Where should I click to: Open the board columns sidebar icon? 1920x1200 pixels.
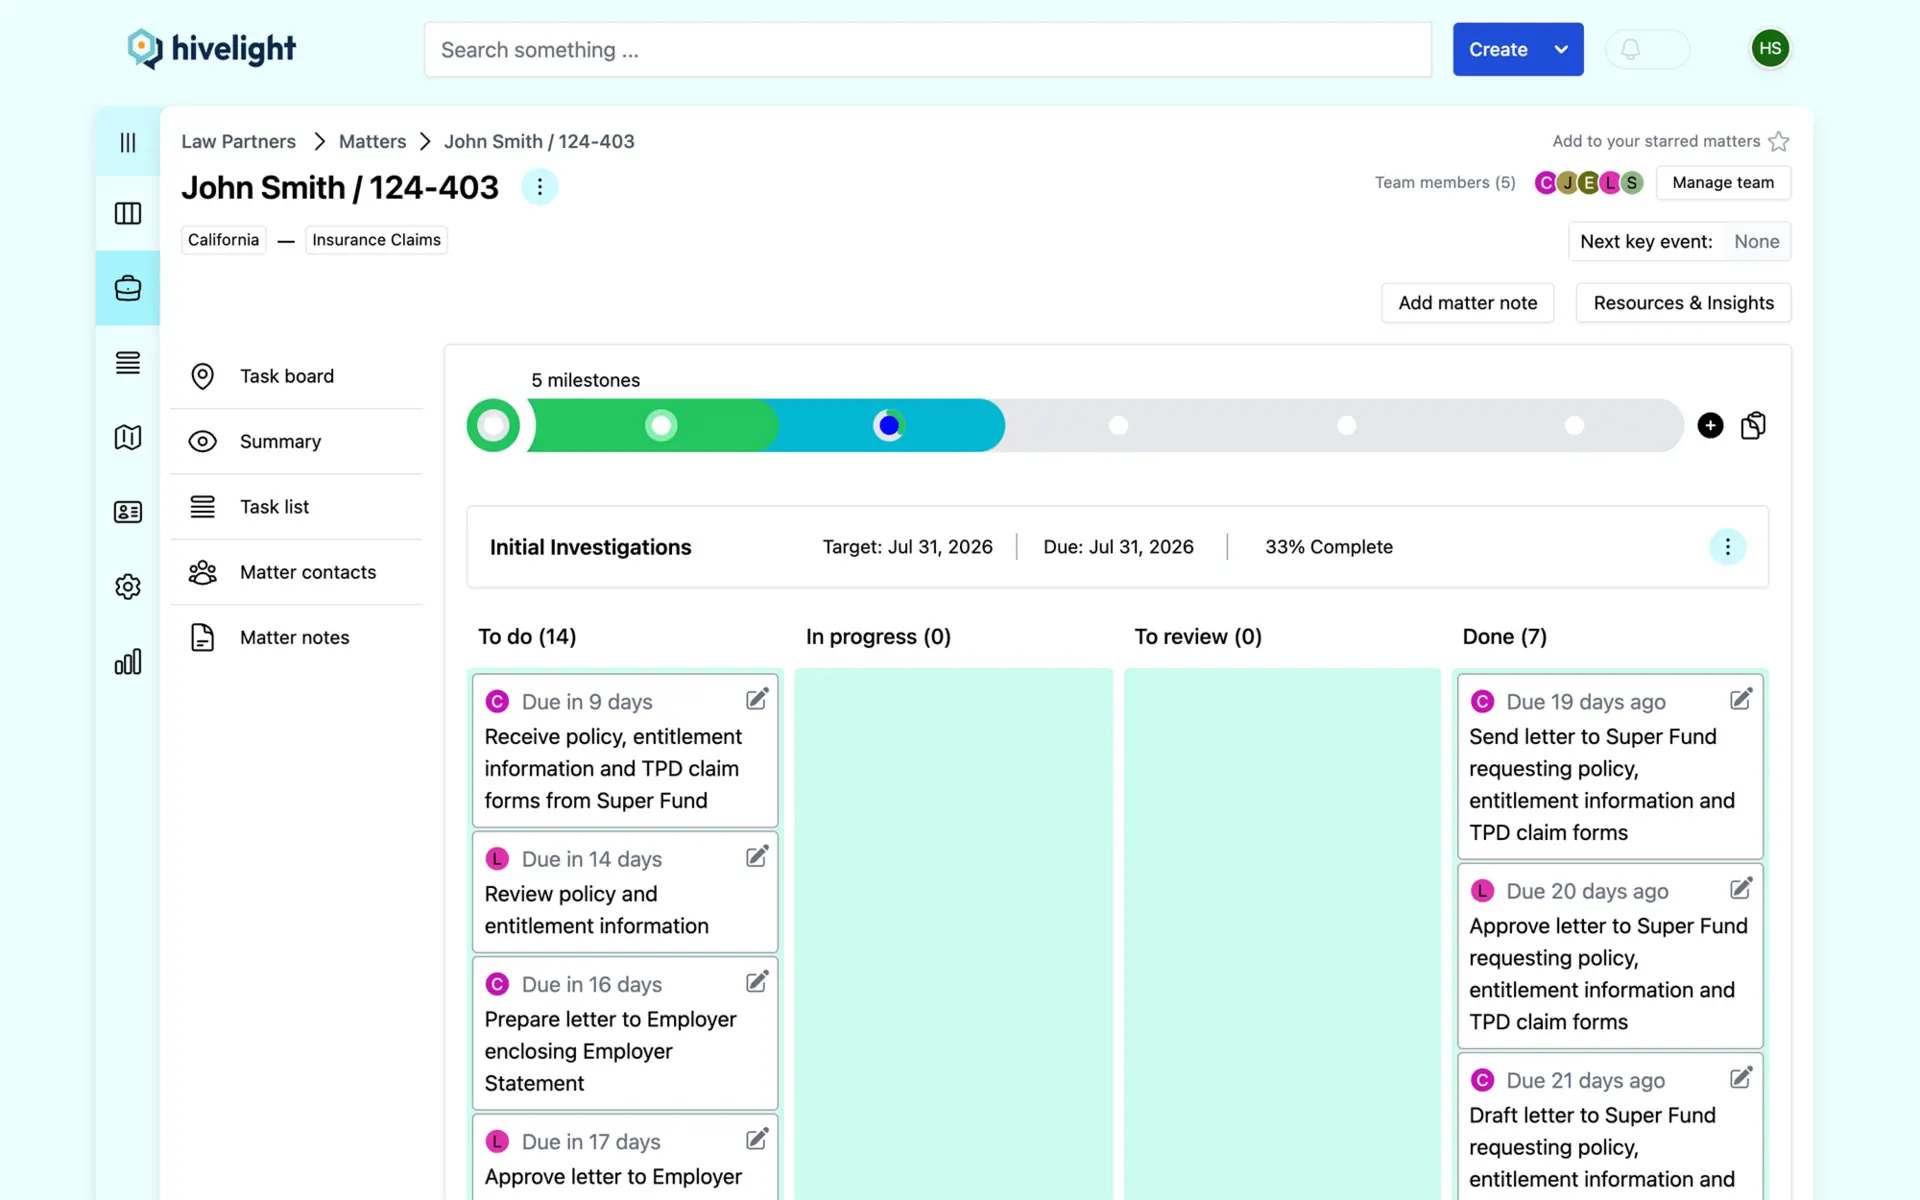pyautogui.click(x=128, y=213)
